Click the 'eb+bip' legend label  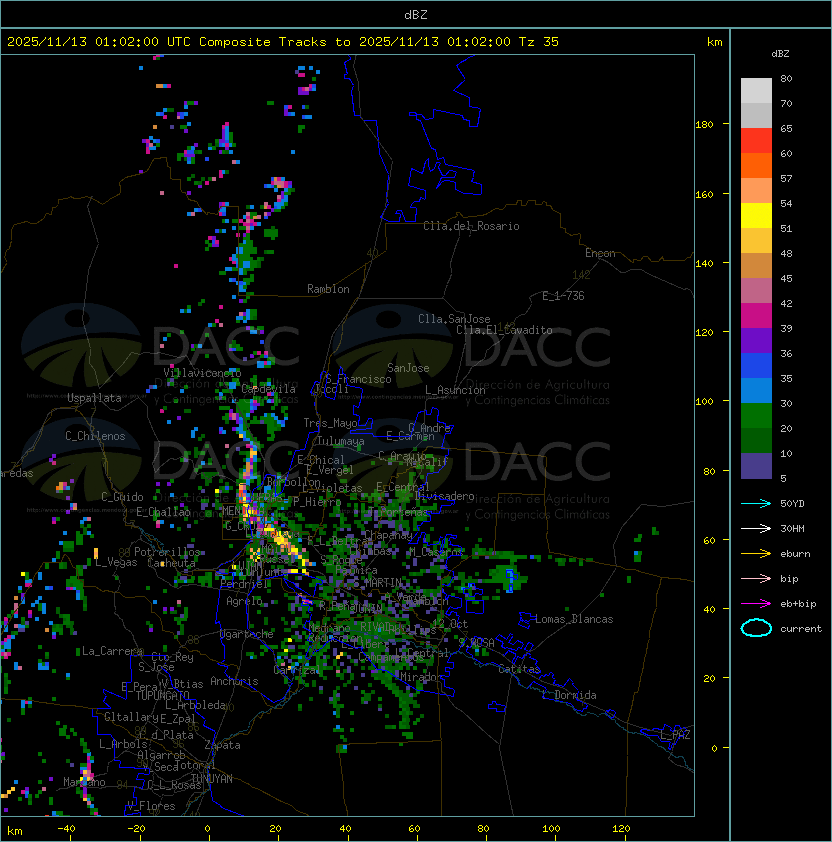point(798,604)
